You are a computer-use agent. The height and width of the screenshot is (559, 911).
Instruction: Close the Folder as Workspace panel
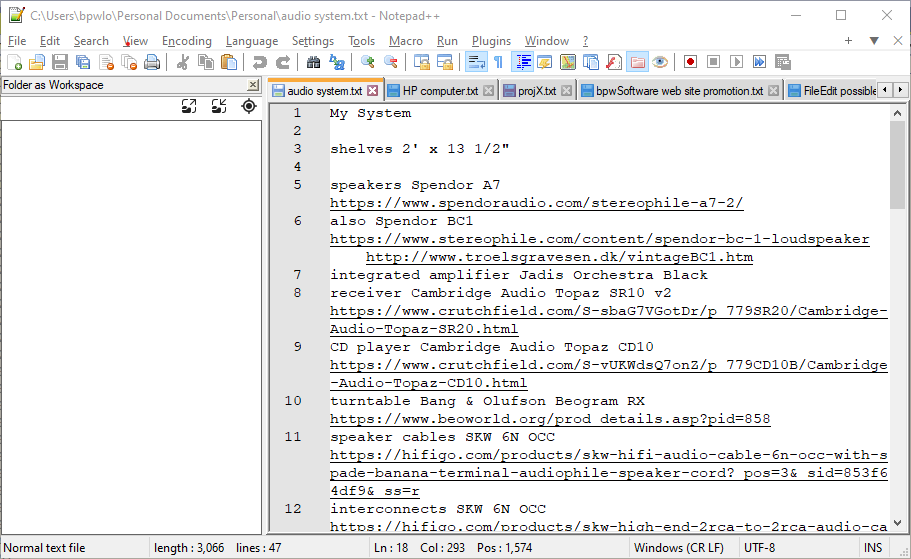(x=253, y=85)
